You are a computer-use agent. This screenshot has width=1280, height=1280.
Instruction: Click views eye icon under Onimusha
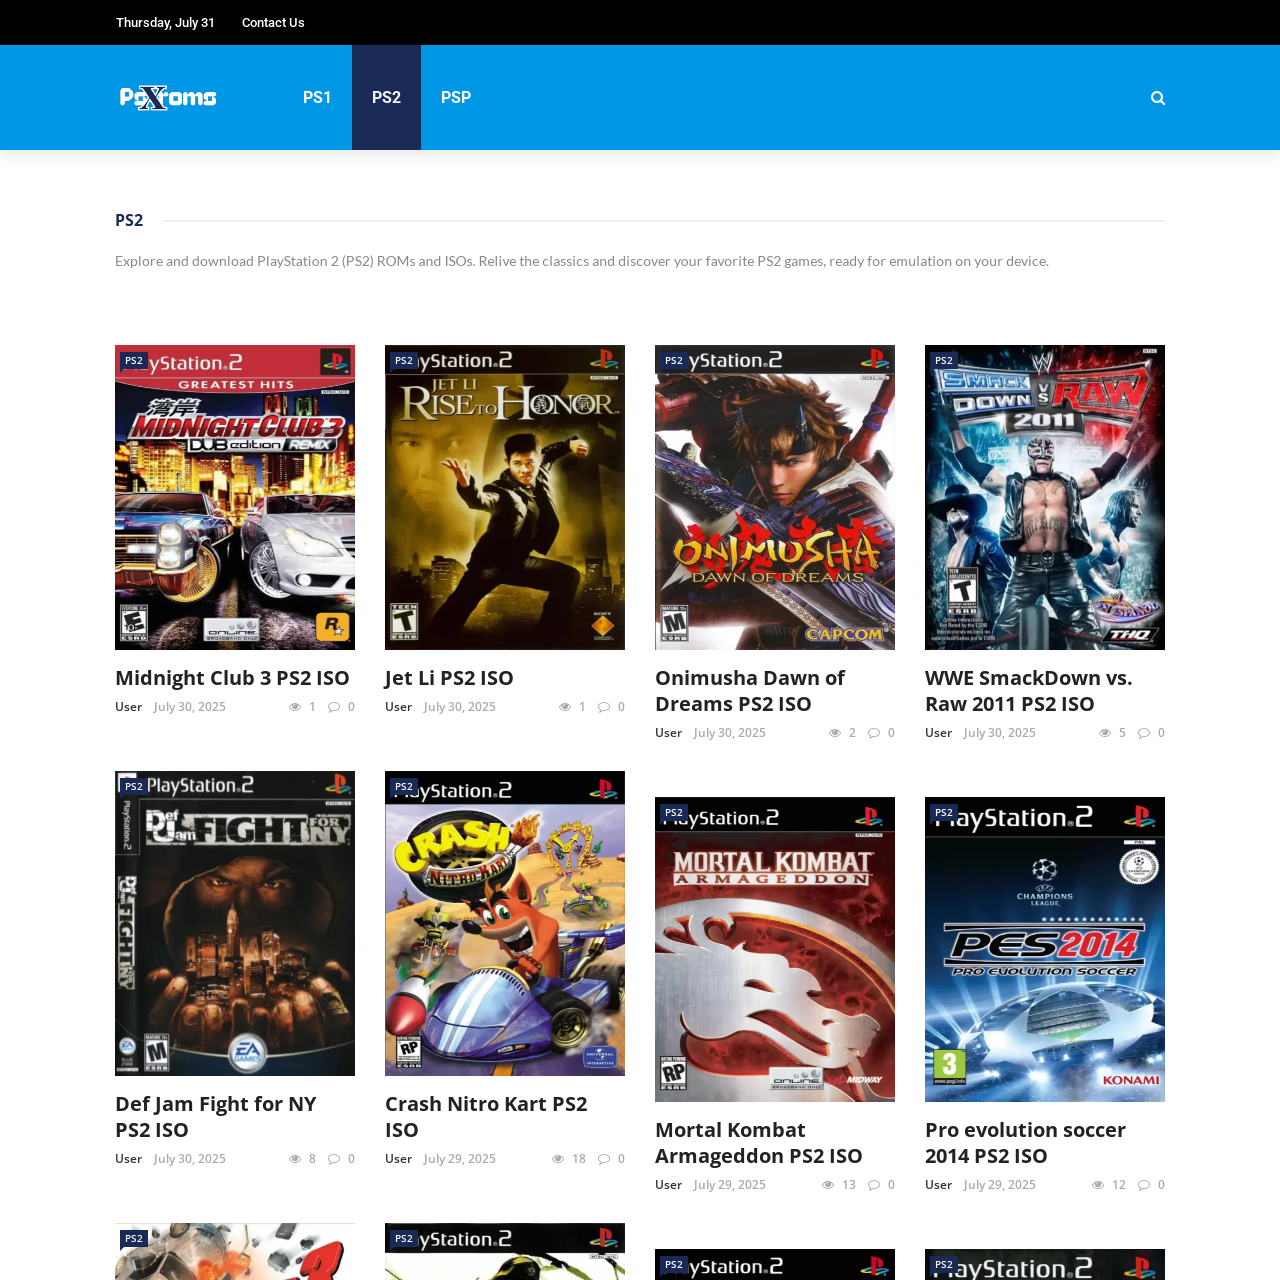pyautogui.click(x=835, y=733)
